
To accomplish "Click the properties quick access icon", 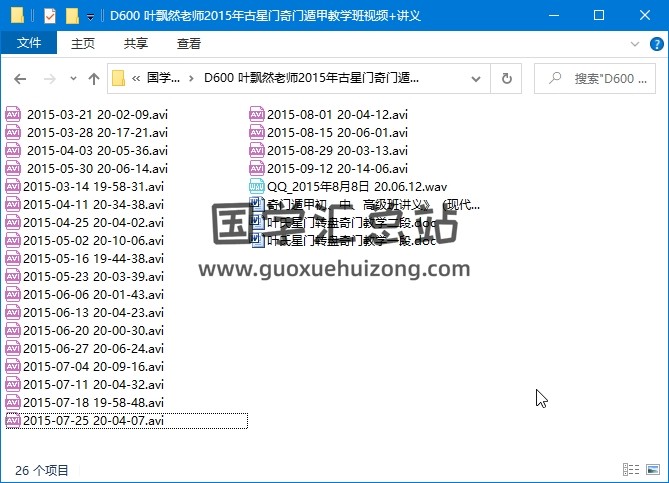I will (50, 16).
